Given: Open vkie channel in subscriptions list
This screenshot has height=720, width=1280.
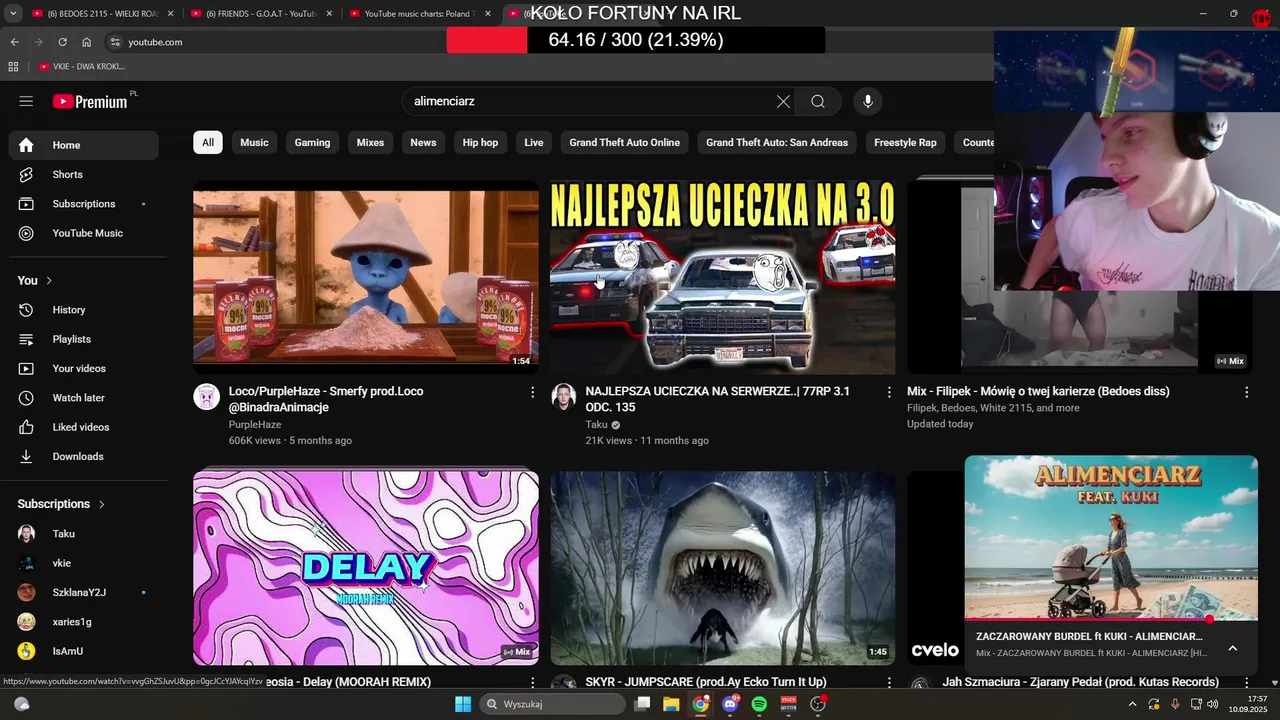Looking at the screenshot, I should click(x=84, y=563).
